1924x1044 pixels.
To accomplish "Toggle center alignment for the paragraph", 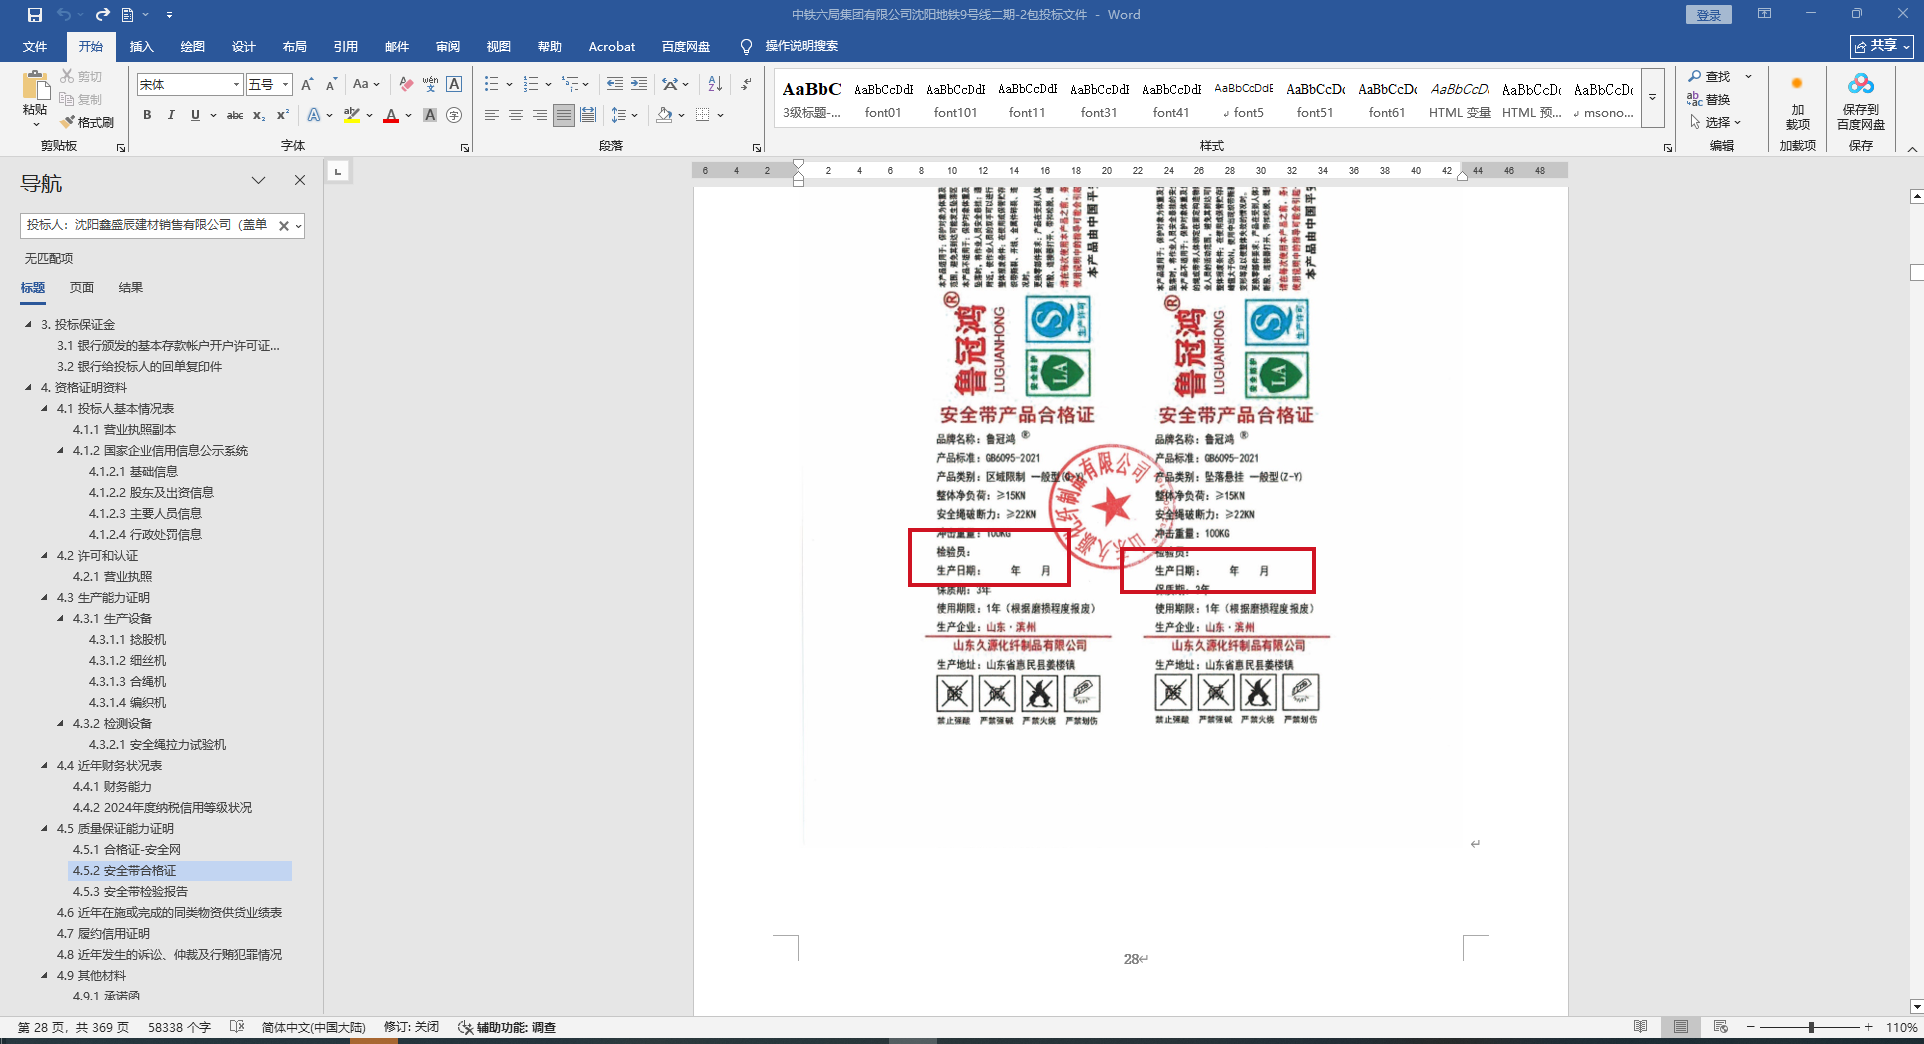I will [x=516, y=116].
